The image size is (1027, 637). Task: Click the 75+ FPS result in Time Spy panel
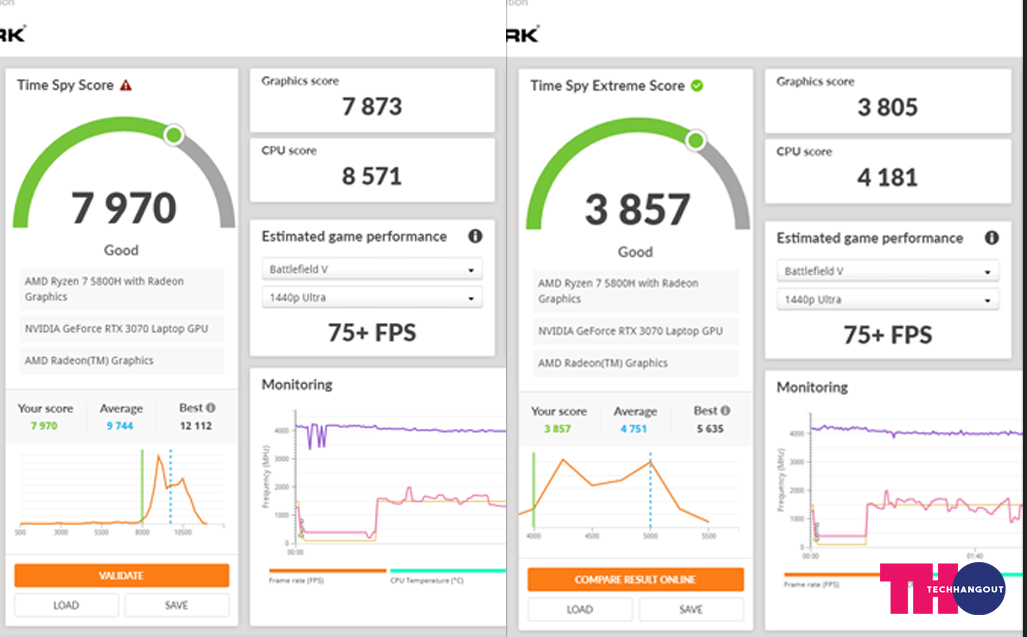click(372, 333)
